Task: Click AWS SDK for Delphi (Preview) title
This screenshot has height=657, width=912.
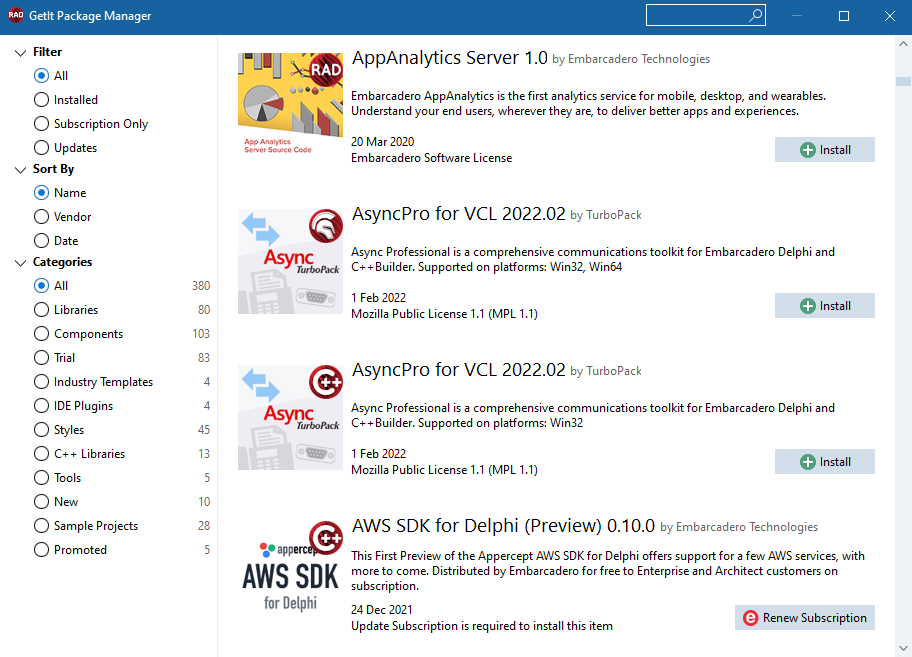Action: [503, 526]
